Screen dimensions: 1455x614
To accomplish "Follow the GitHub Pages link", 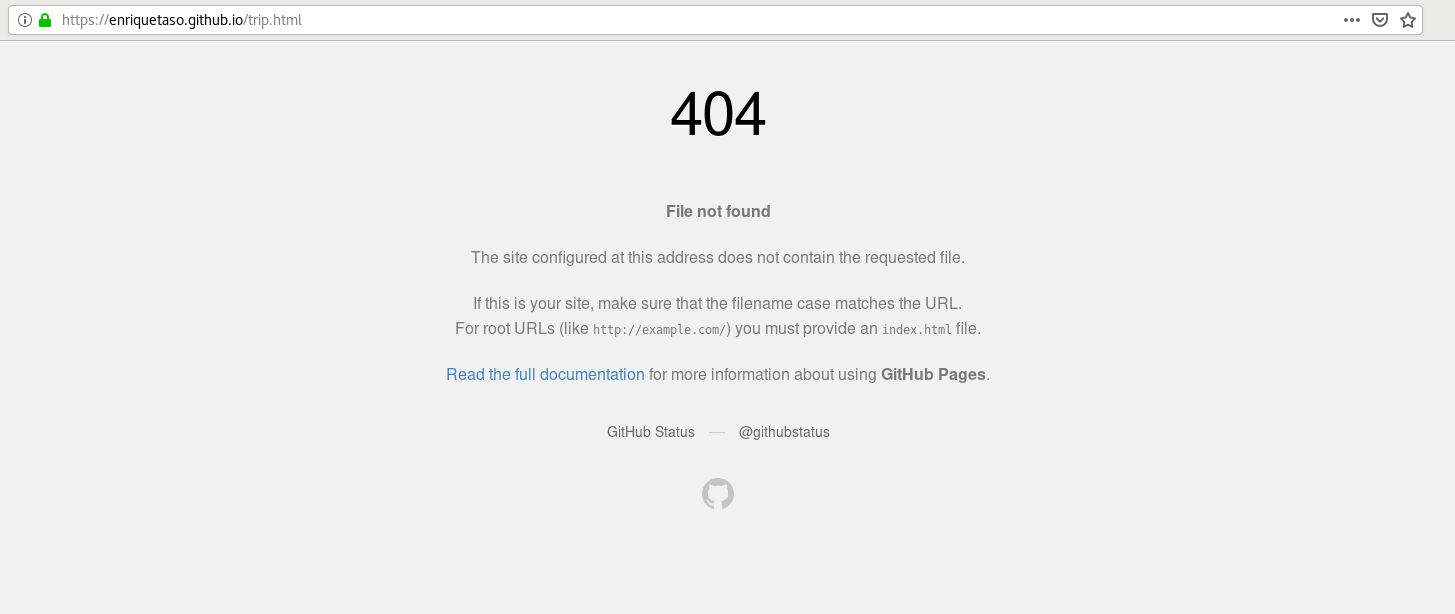I will (933, 374).
